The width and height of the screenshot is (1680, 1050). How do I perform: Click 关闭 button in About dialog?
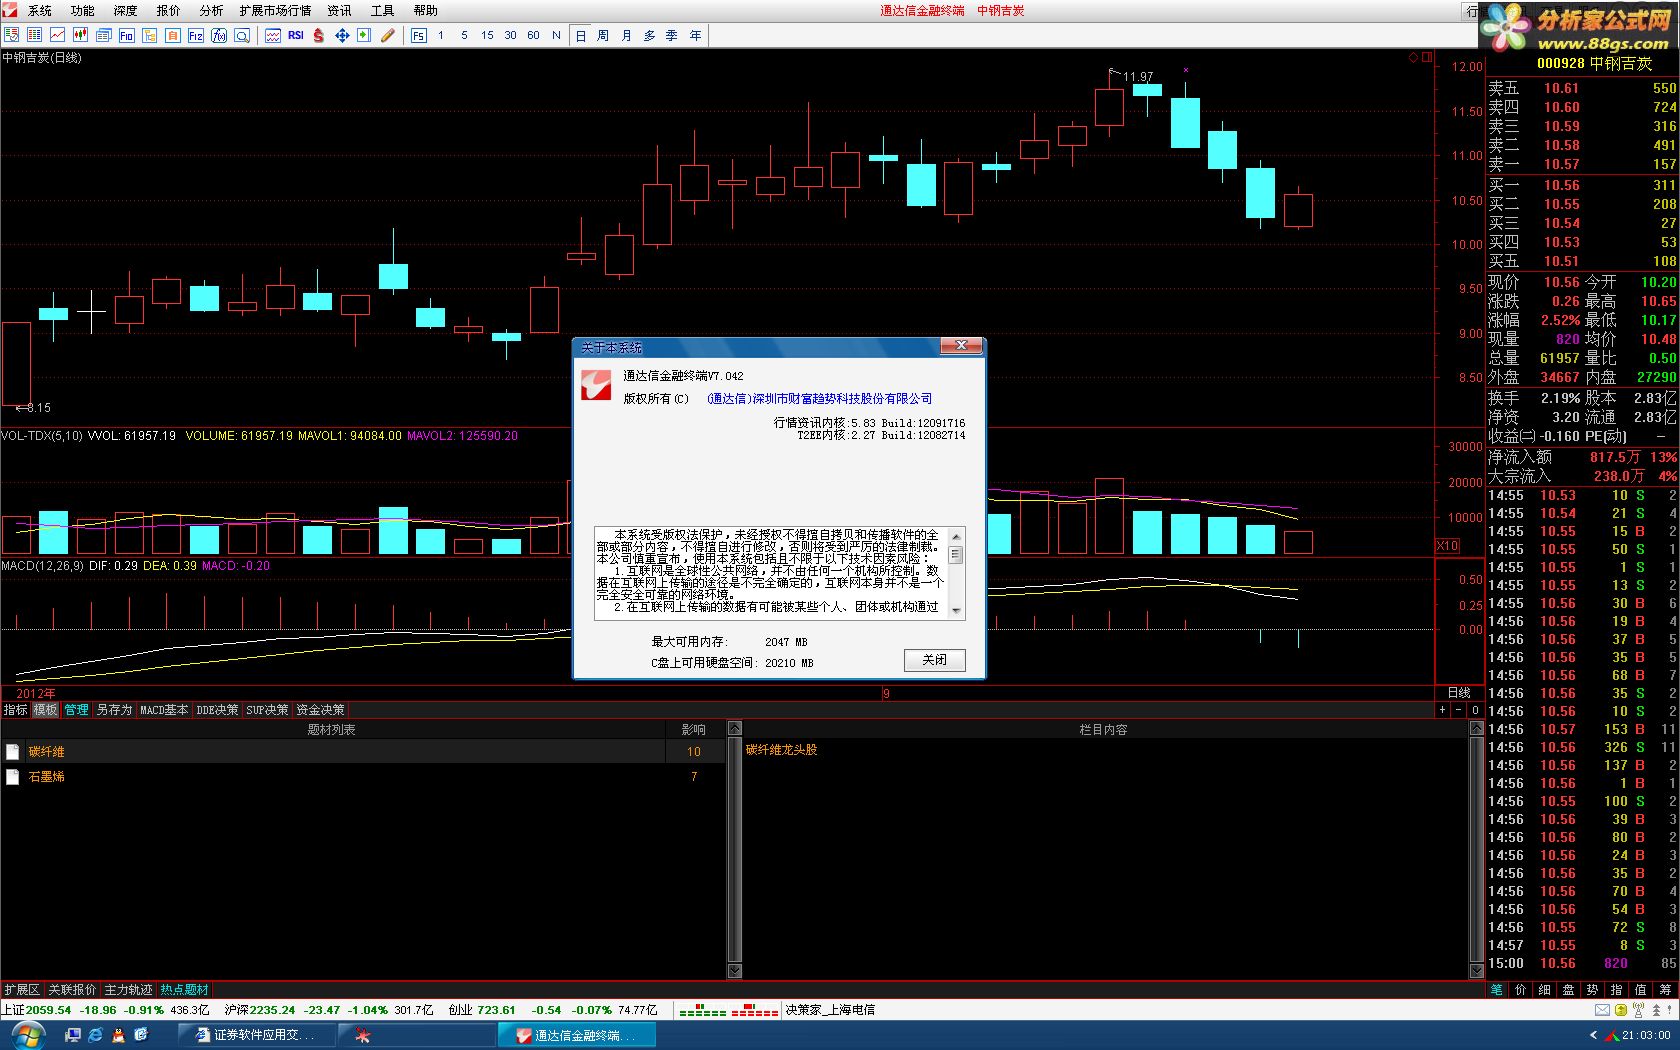934,660
